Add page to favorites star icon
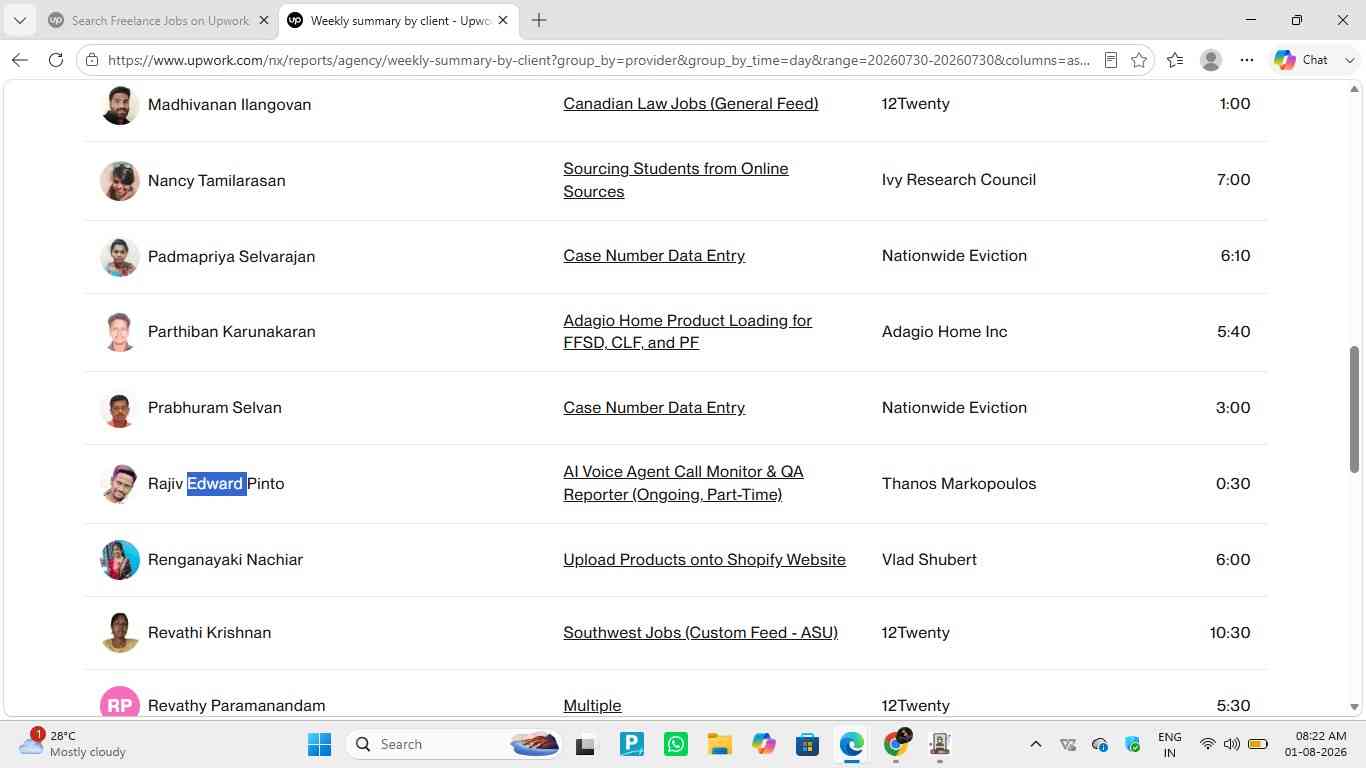 [x=1139, y=60]
